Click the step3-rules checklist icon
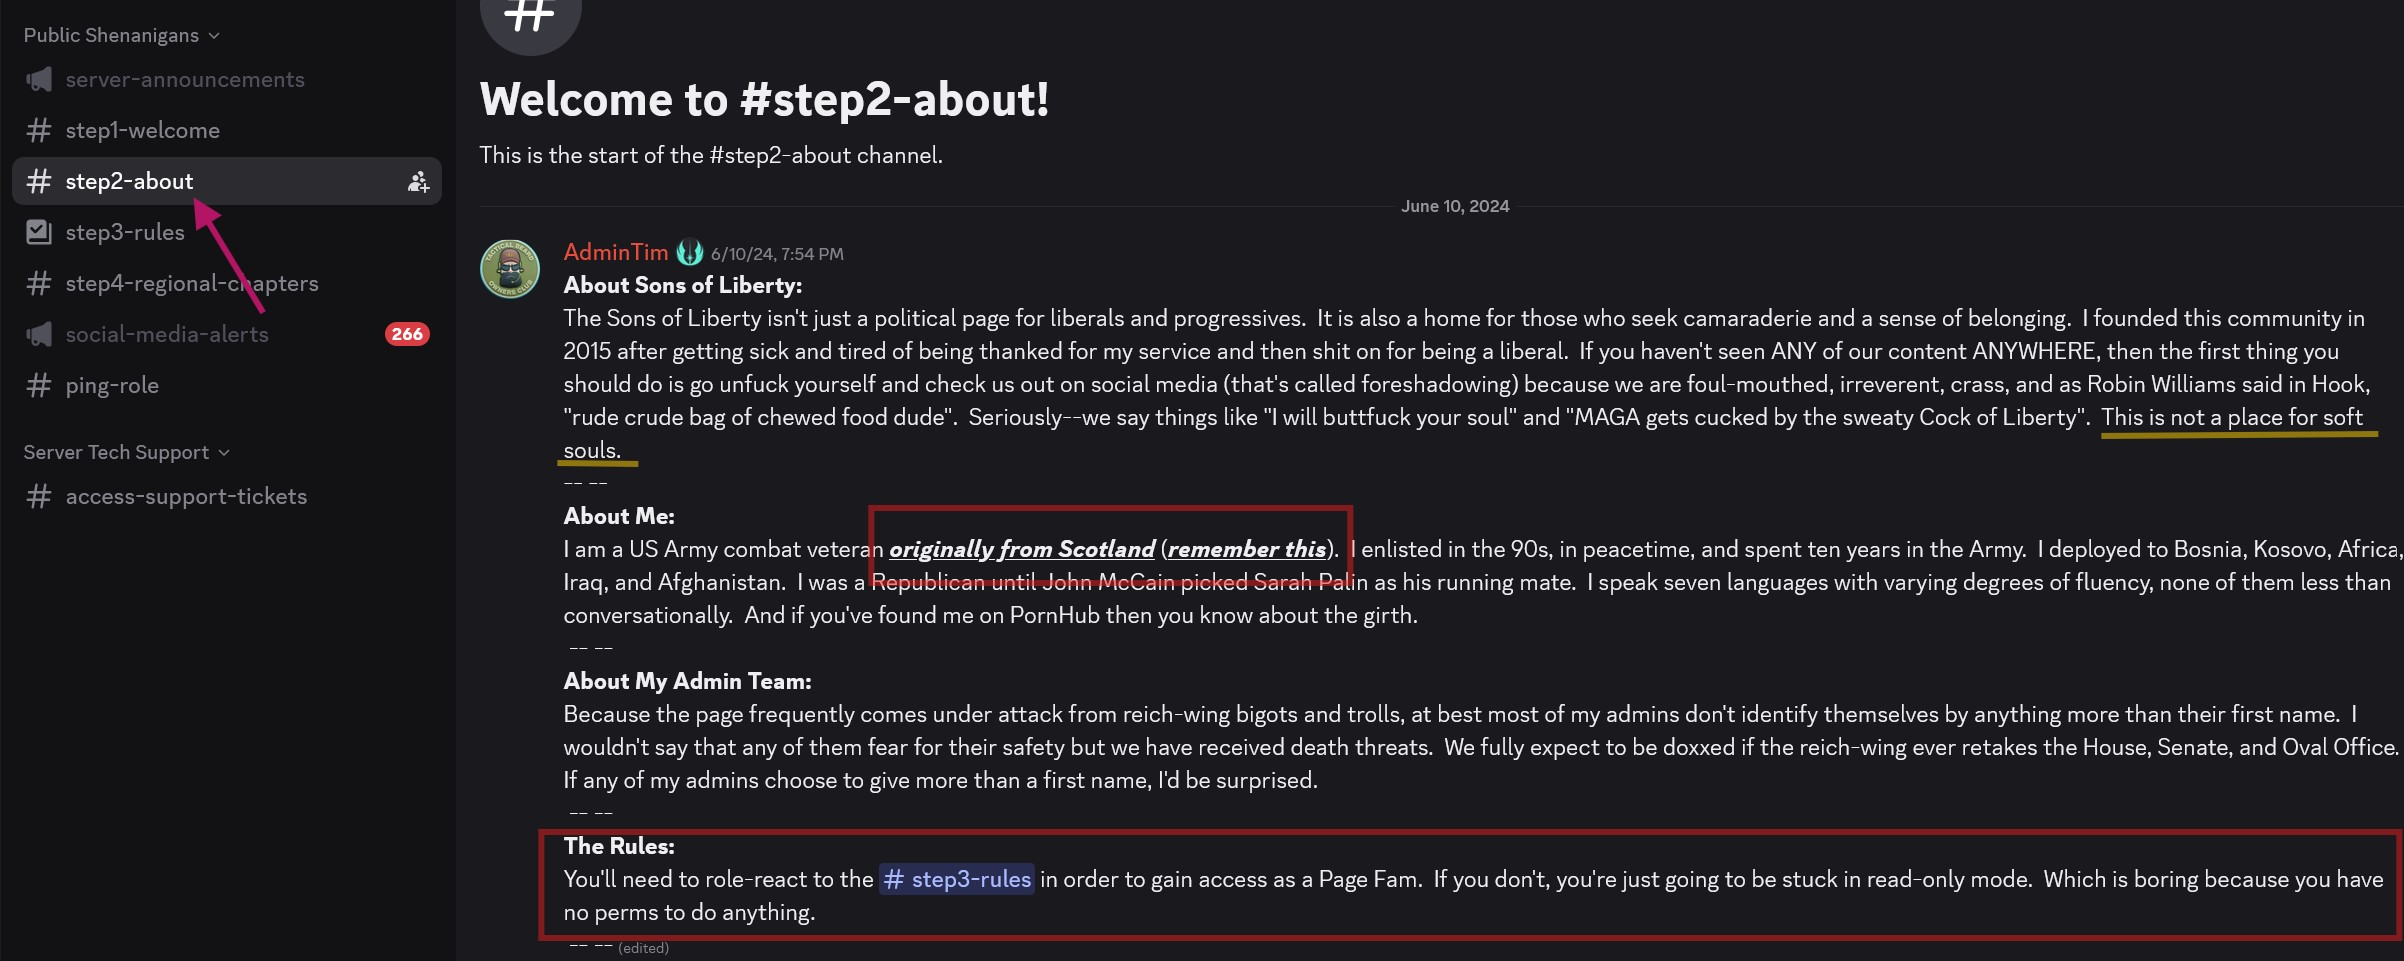Image resolution: width=2404 pixels, height=961 pixels. point(39,232)
